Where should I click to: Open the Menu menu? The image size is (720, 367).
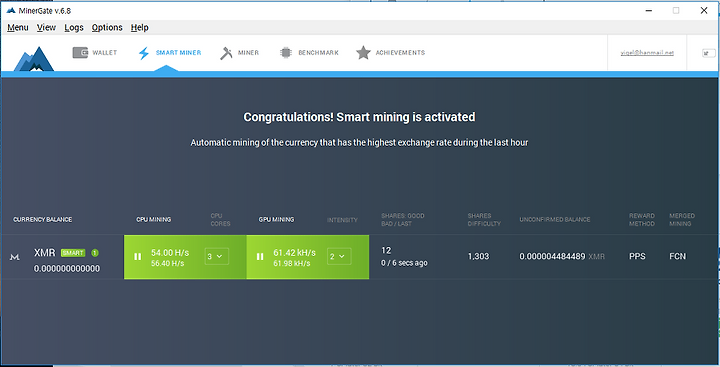[18, 28]
